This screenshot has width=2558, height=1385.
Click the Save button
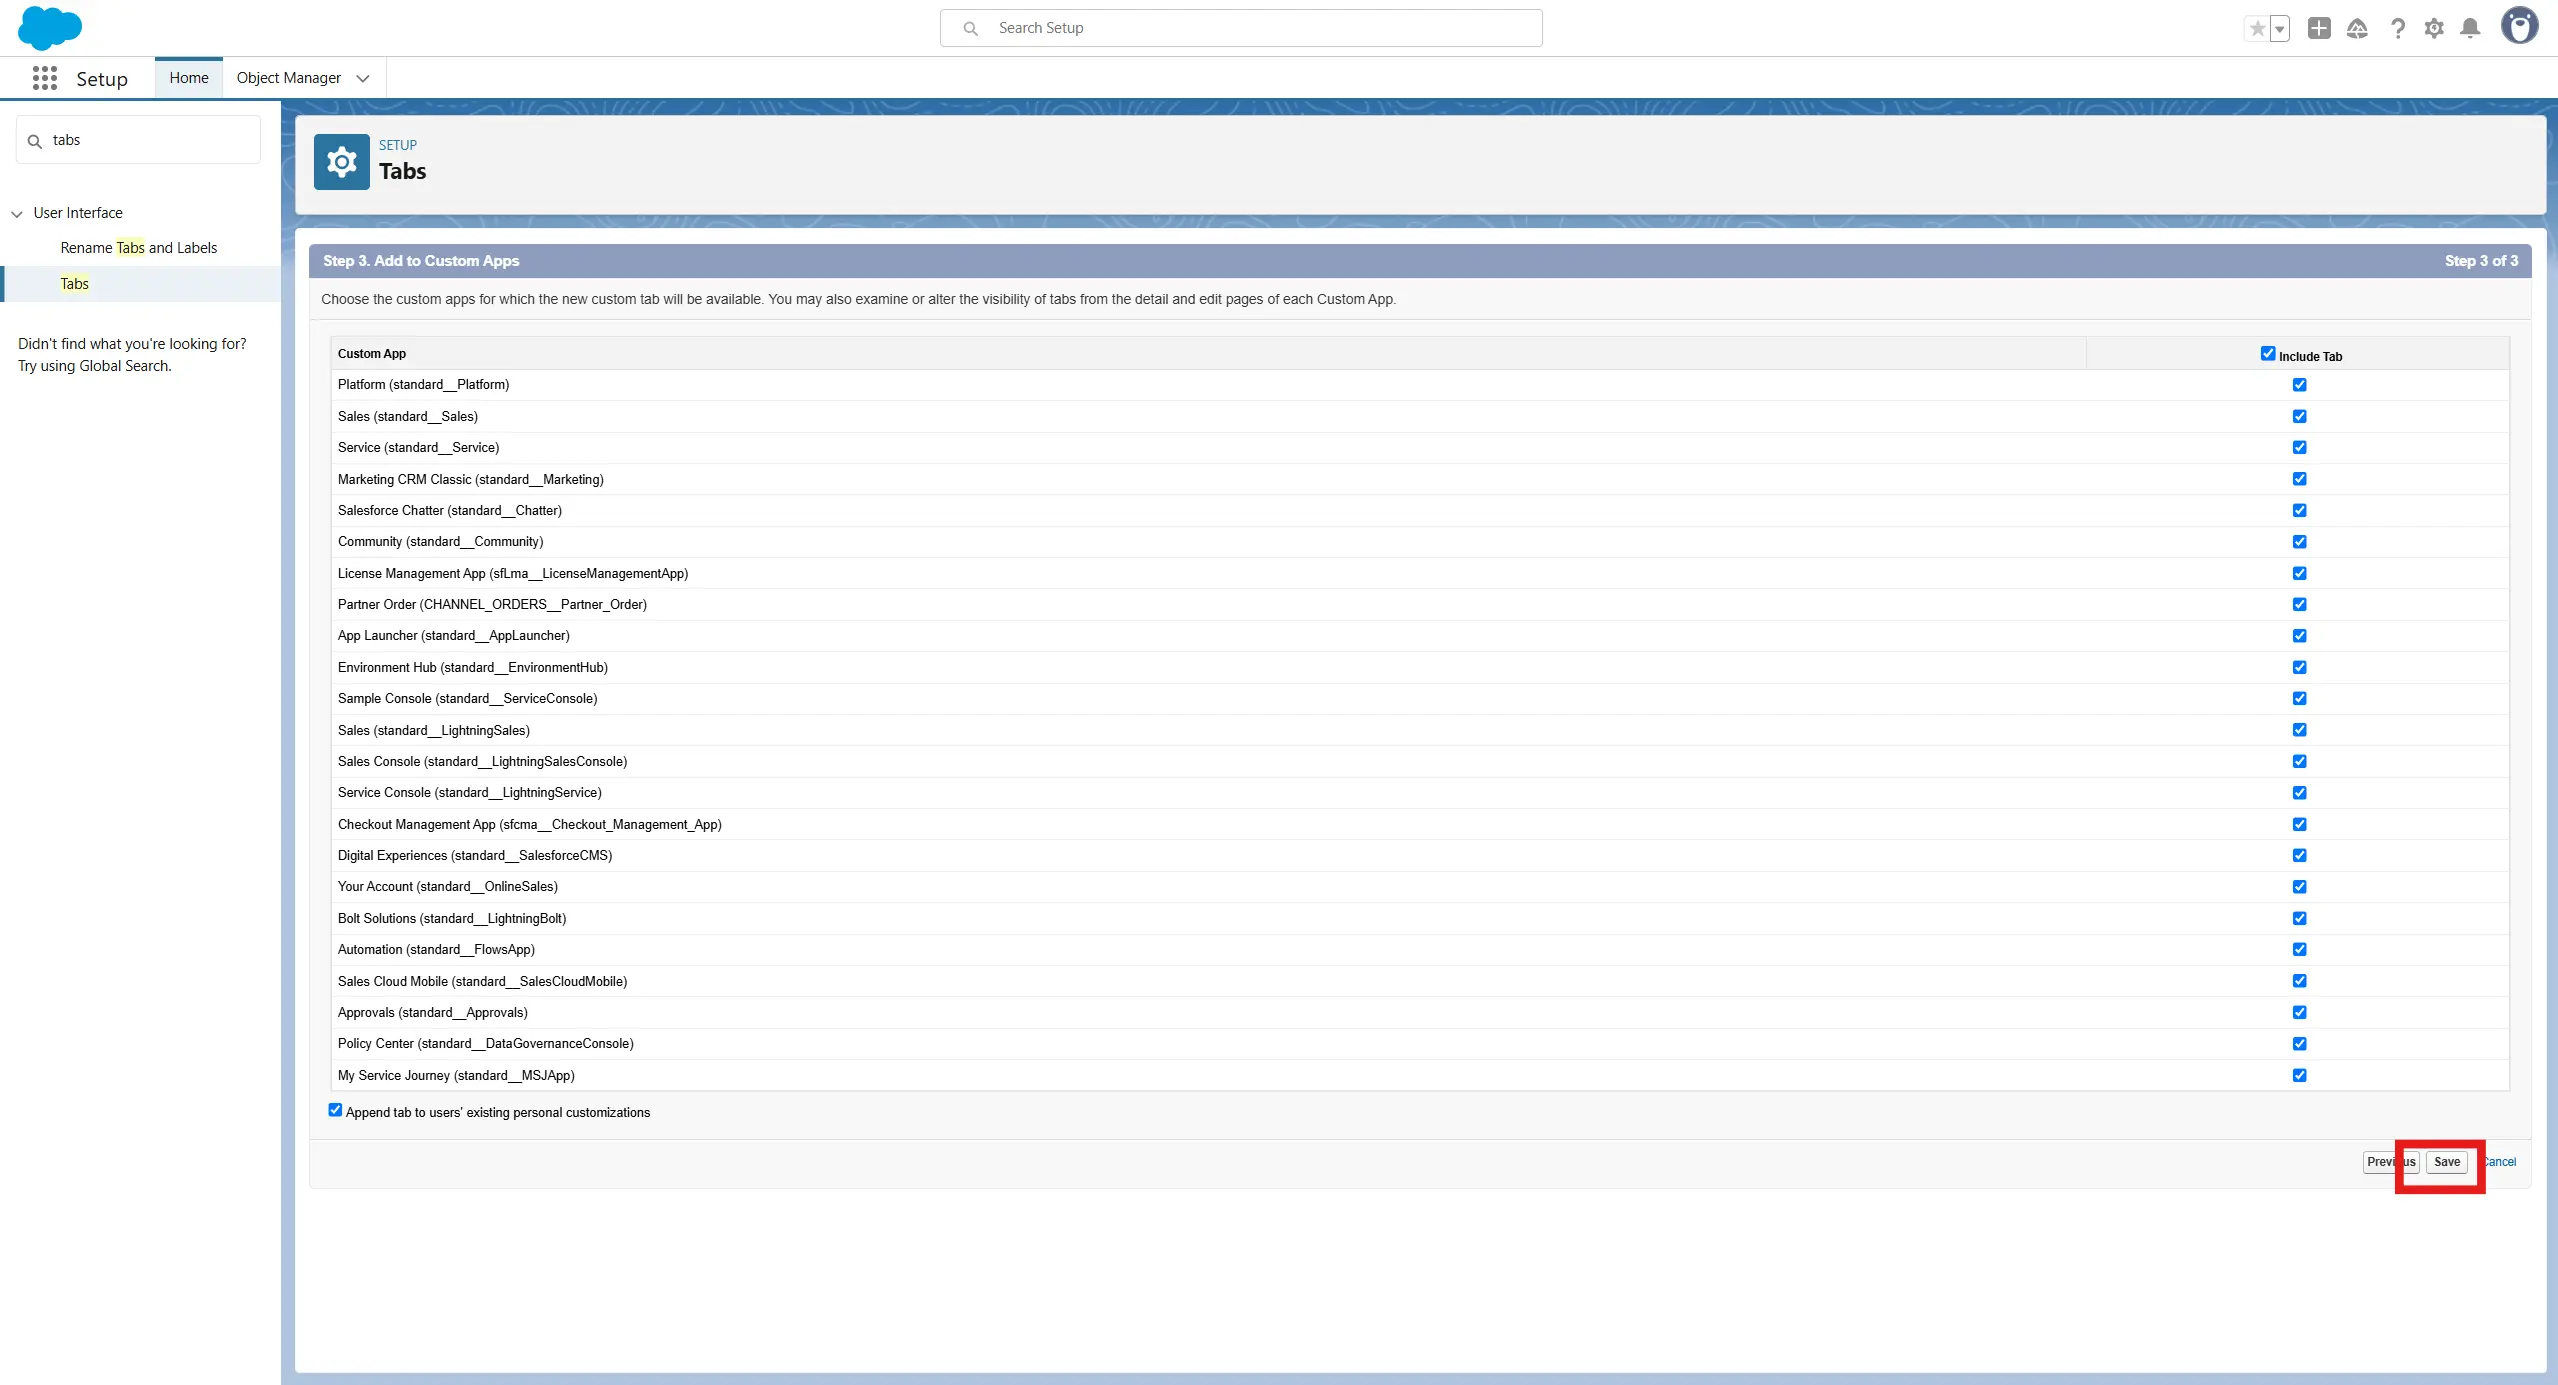(x=2446, y=1162)
